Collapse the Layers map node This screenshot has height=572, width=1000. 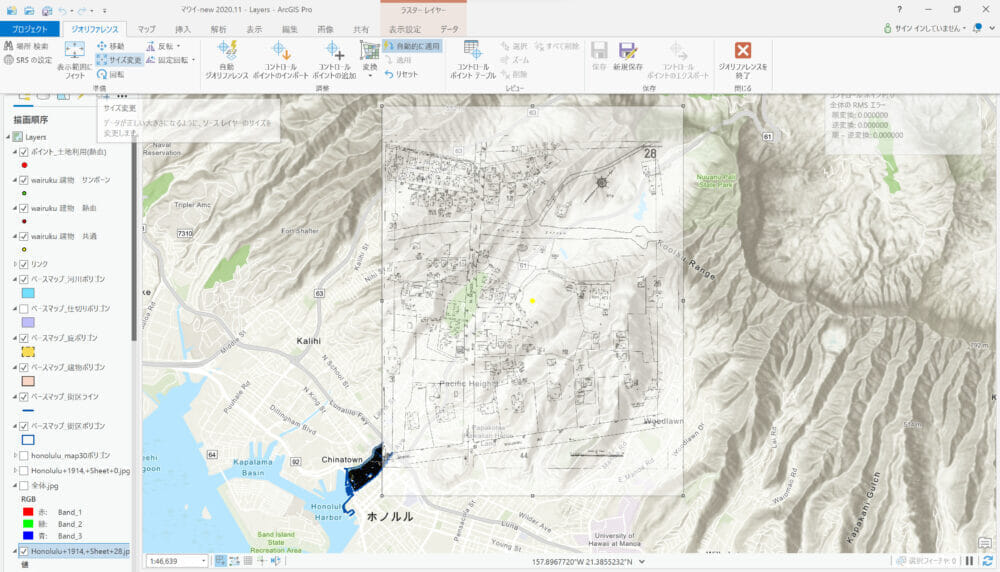8,136
